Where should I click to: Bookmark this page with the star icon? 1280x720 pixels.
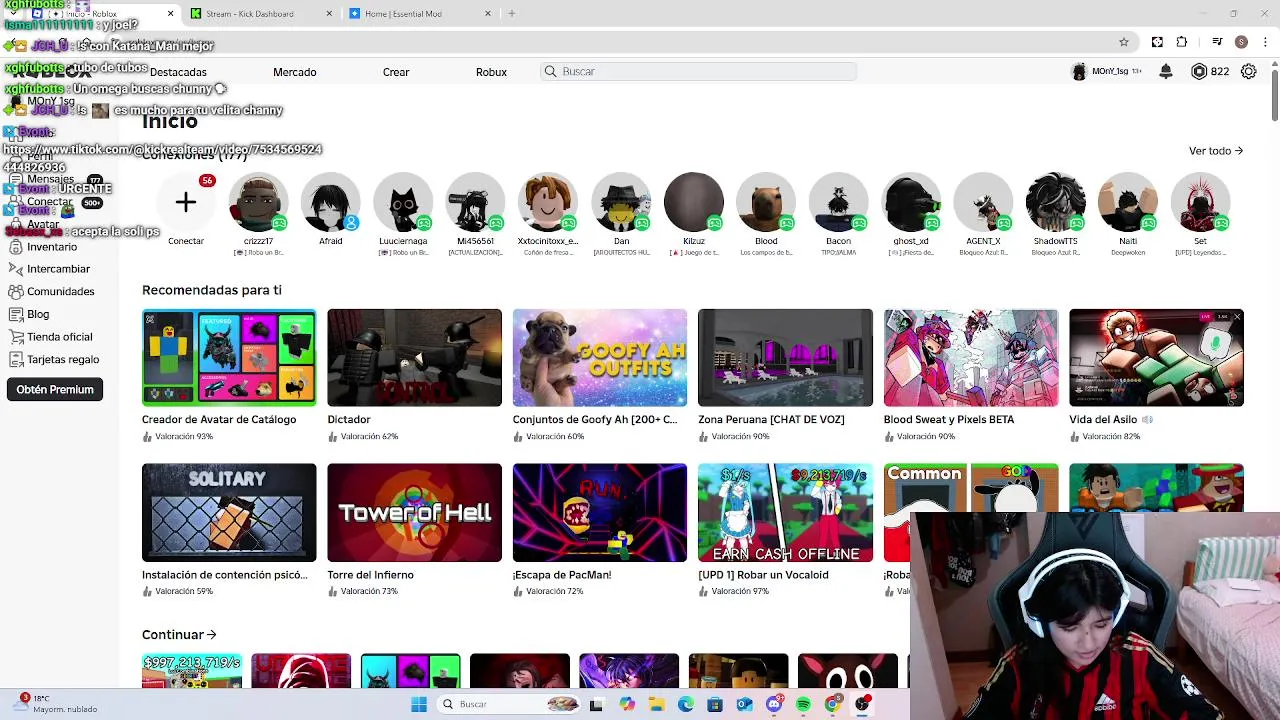point(1124,42)
